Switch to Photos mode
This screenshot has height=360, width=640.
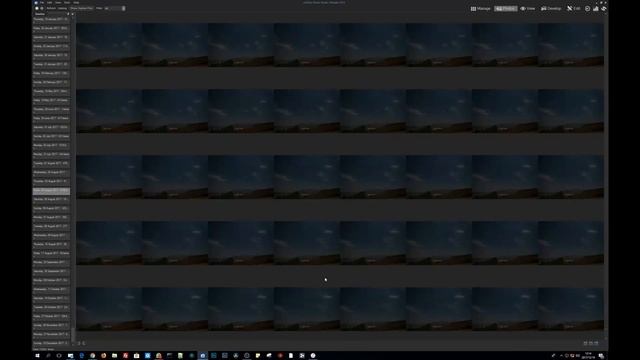[x=505, y=8]
